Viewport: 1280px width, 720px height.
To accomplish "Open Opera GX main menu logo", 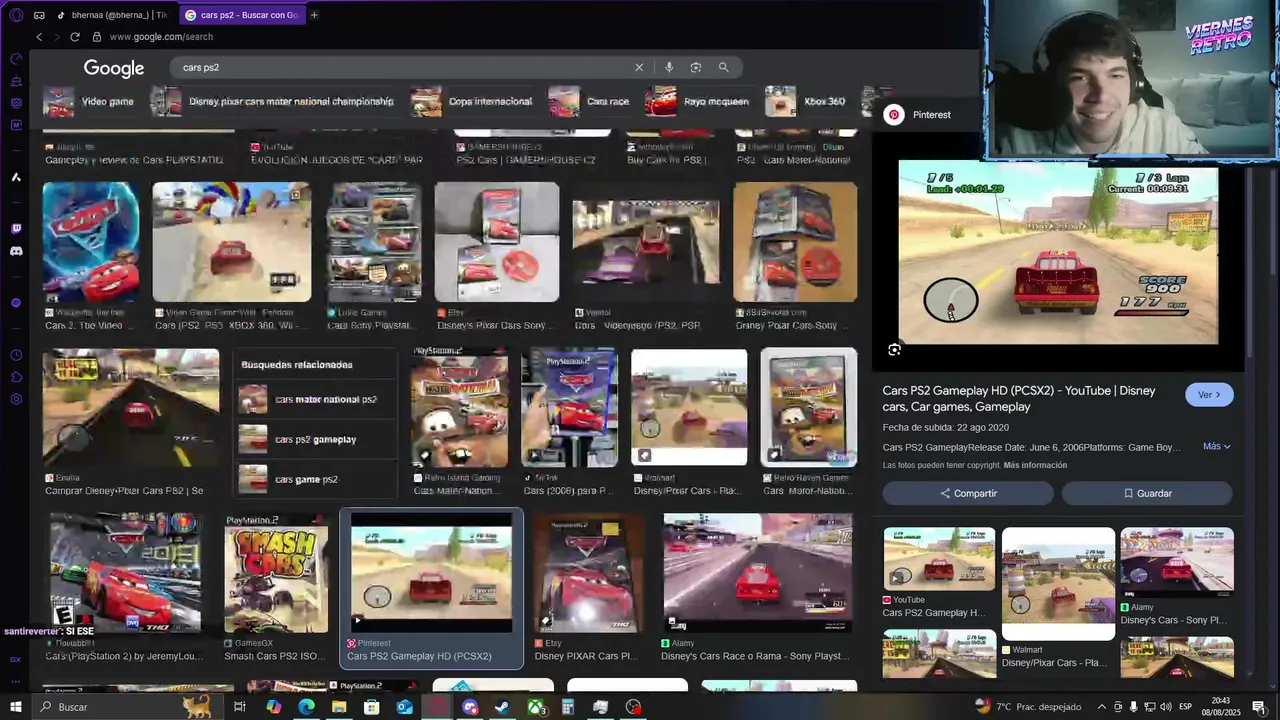I will 16,15.
